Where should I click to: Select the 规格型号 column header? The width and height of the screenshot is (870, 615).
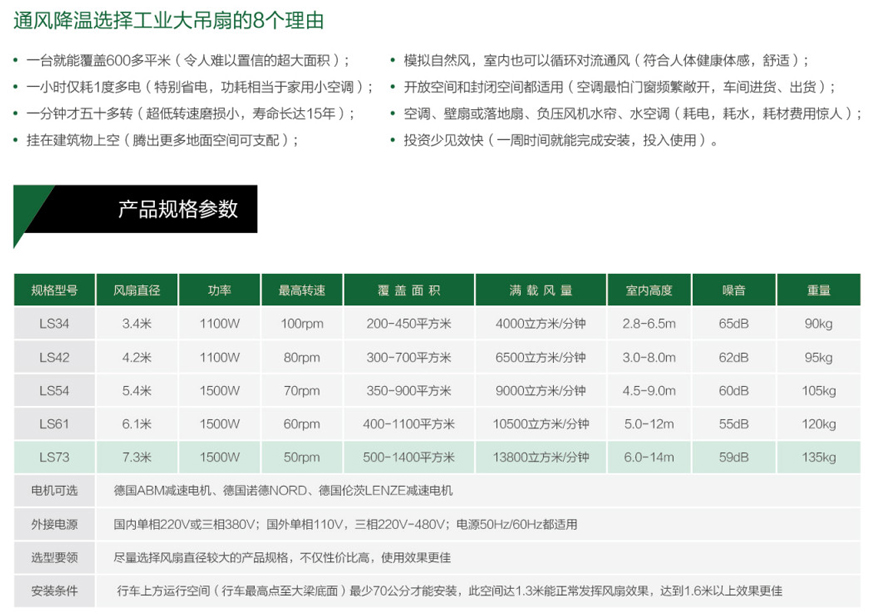point(54,290)
